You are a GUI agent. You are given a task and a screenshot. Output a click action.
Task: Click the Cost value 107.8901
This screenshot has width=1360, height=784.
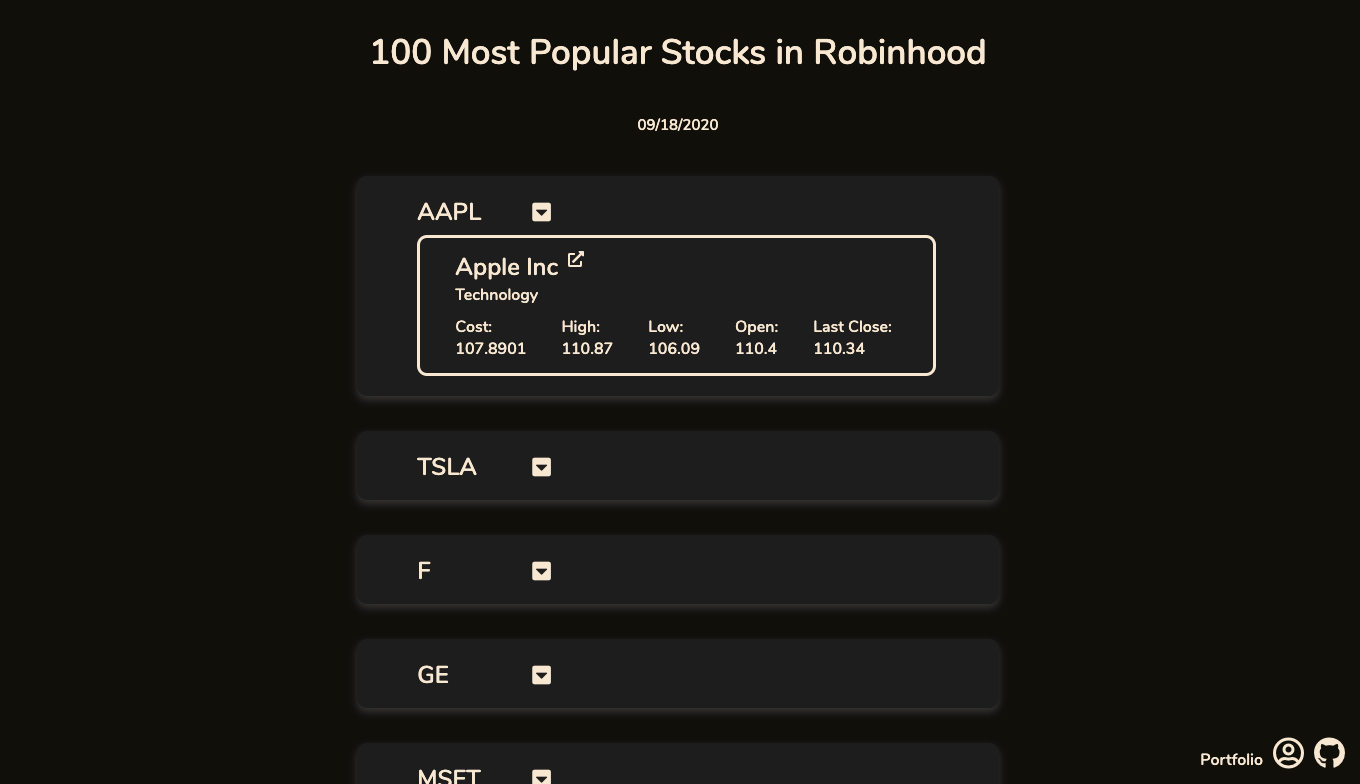pos(490,349)
